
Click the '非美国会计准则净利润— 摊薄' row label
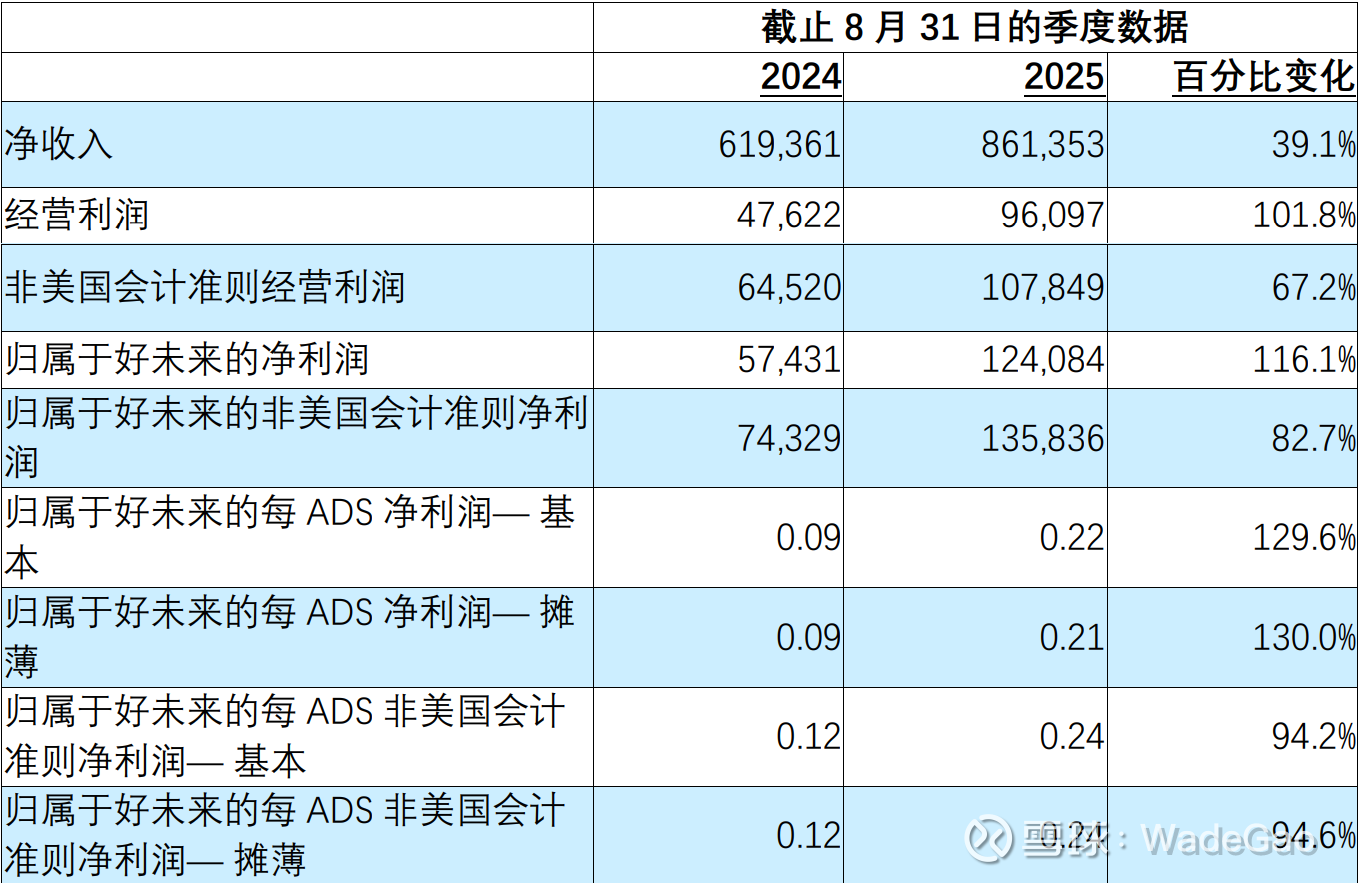[x=285, y=834]
